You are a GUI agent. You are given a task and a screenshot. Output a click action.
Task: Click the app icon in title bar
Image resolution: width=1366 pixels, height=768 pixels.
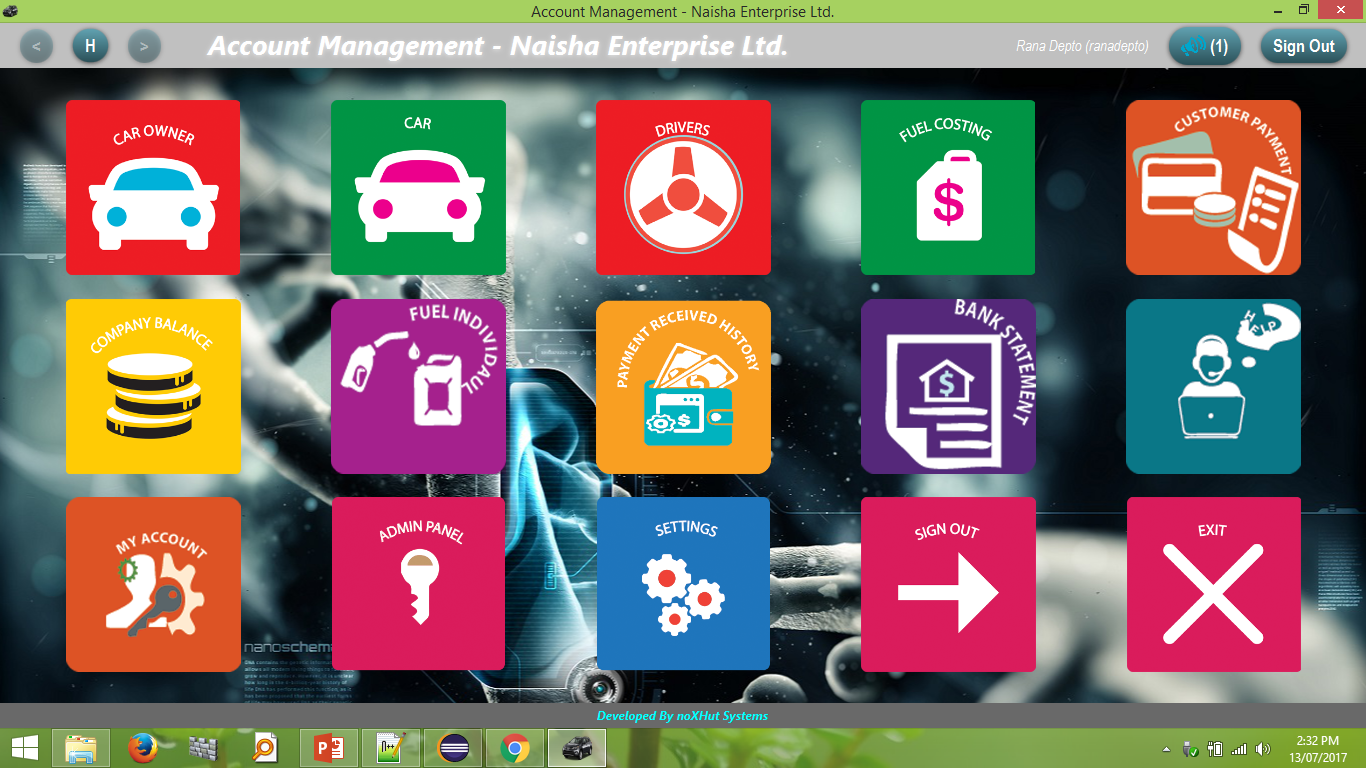click(11, 11)
